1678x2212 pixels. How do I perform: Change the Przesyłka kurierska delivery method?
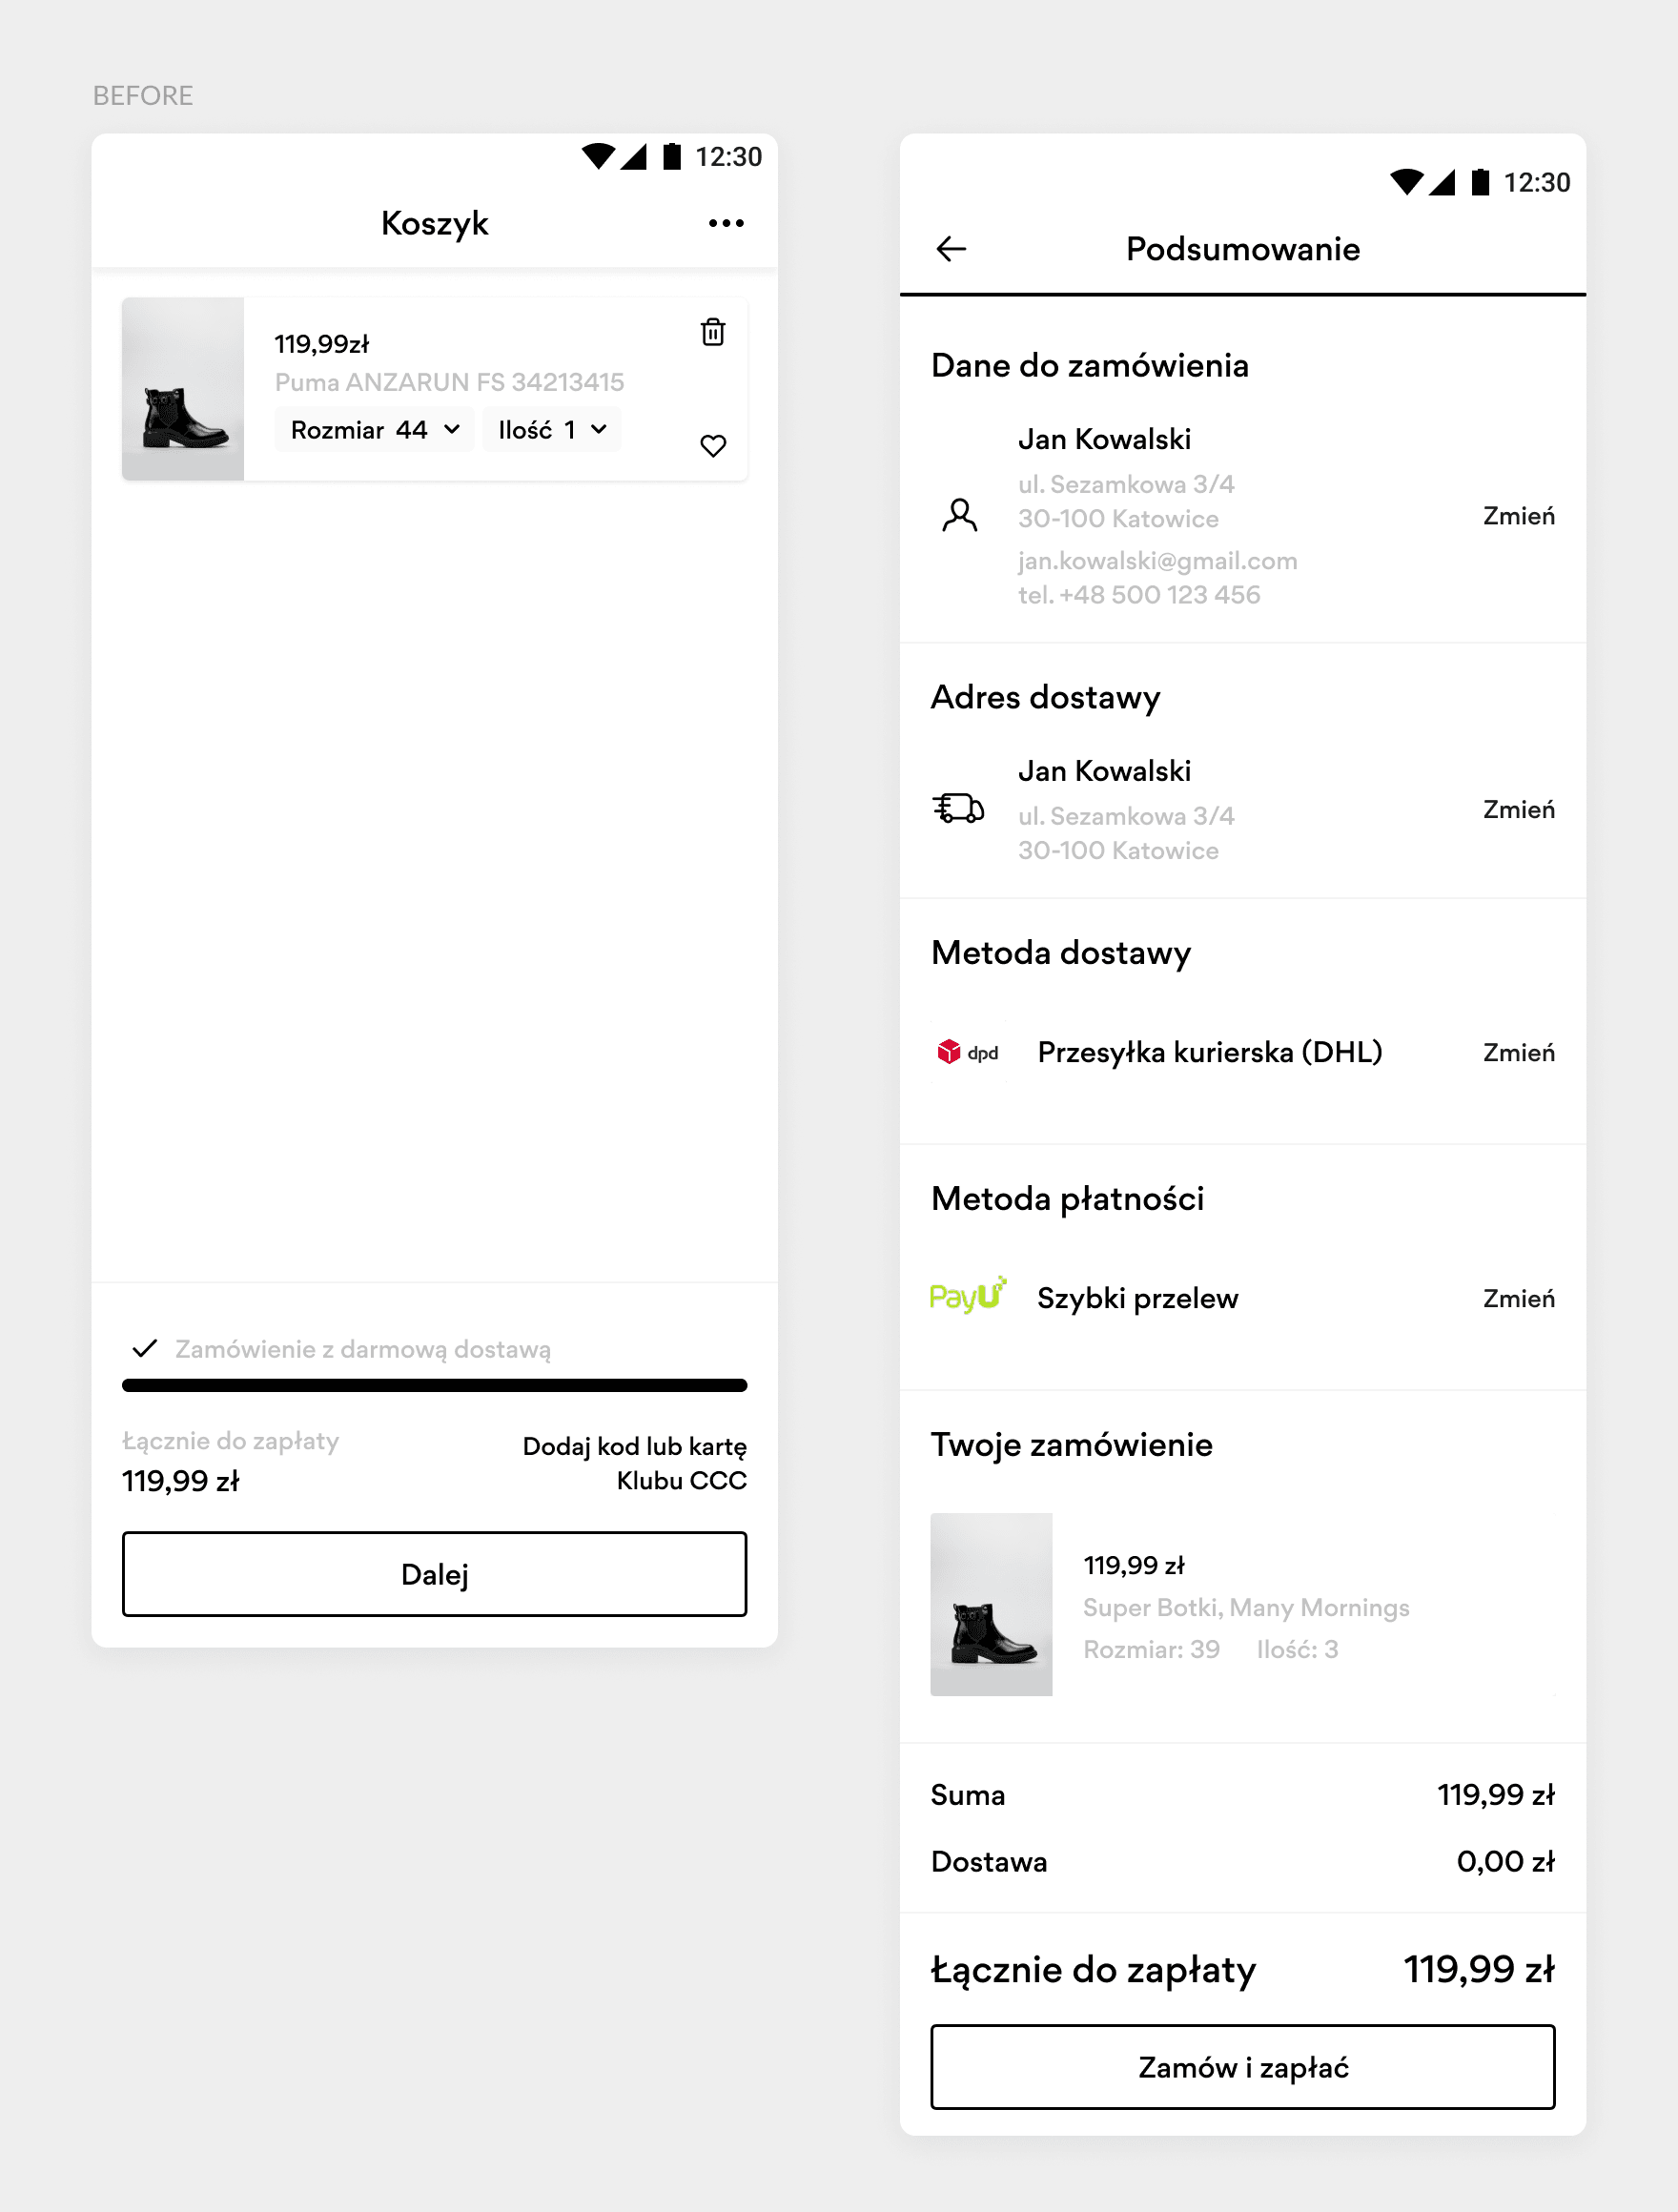(x=1518, y=1052)
